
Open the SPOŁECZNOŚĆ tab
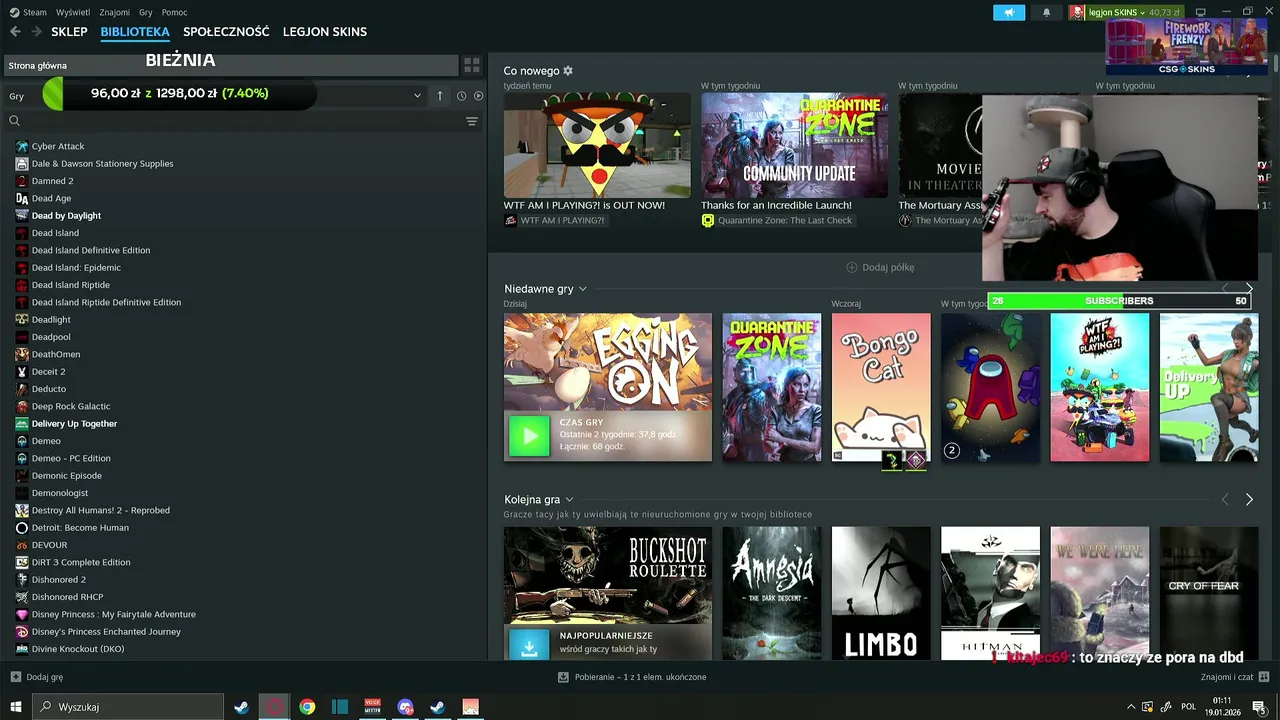point(226,32)
